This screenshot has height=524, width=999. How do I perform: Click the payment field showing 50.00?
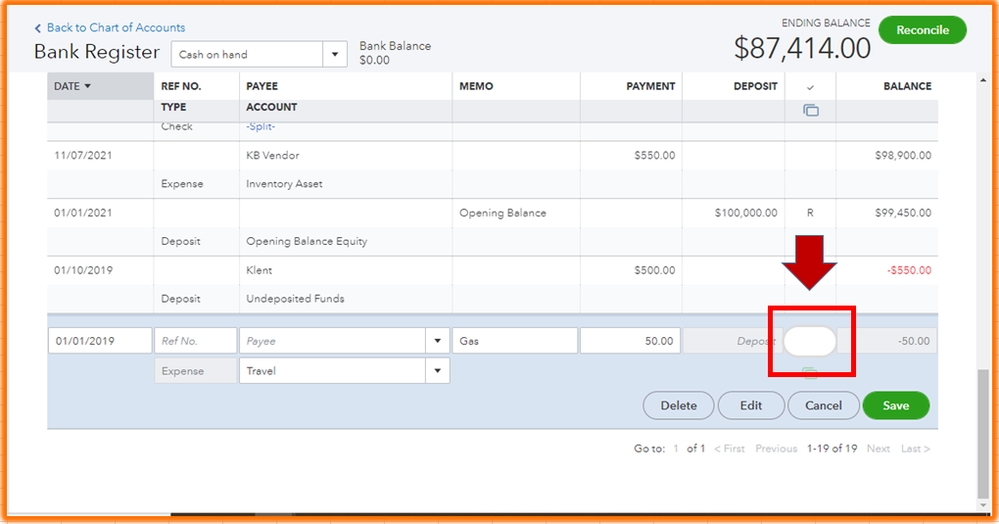[630, 340]
